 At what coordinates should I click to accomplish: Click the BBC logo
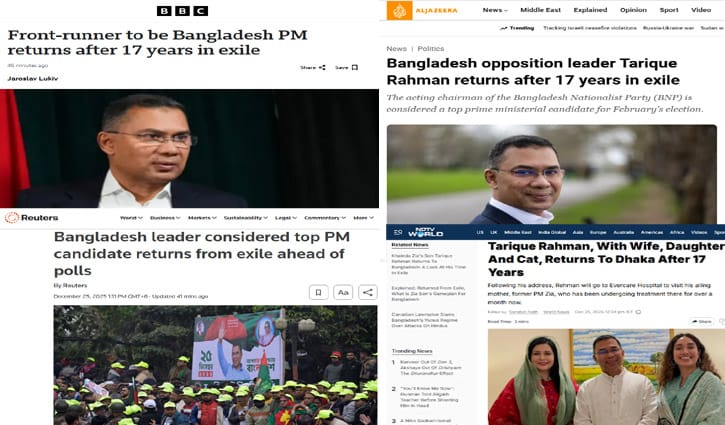coord(182,11)
